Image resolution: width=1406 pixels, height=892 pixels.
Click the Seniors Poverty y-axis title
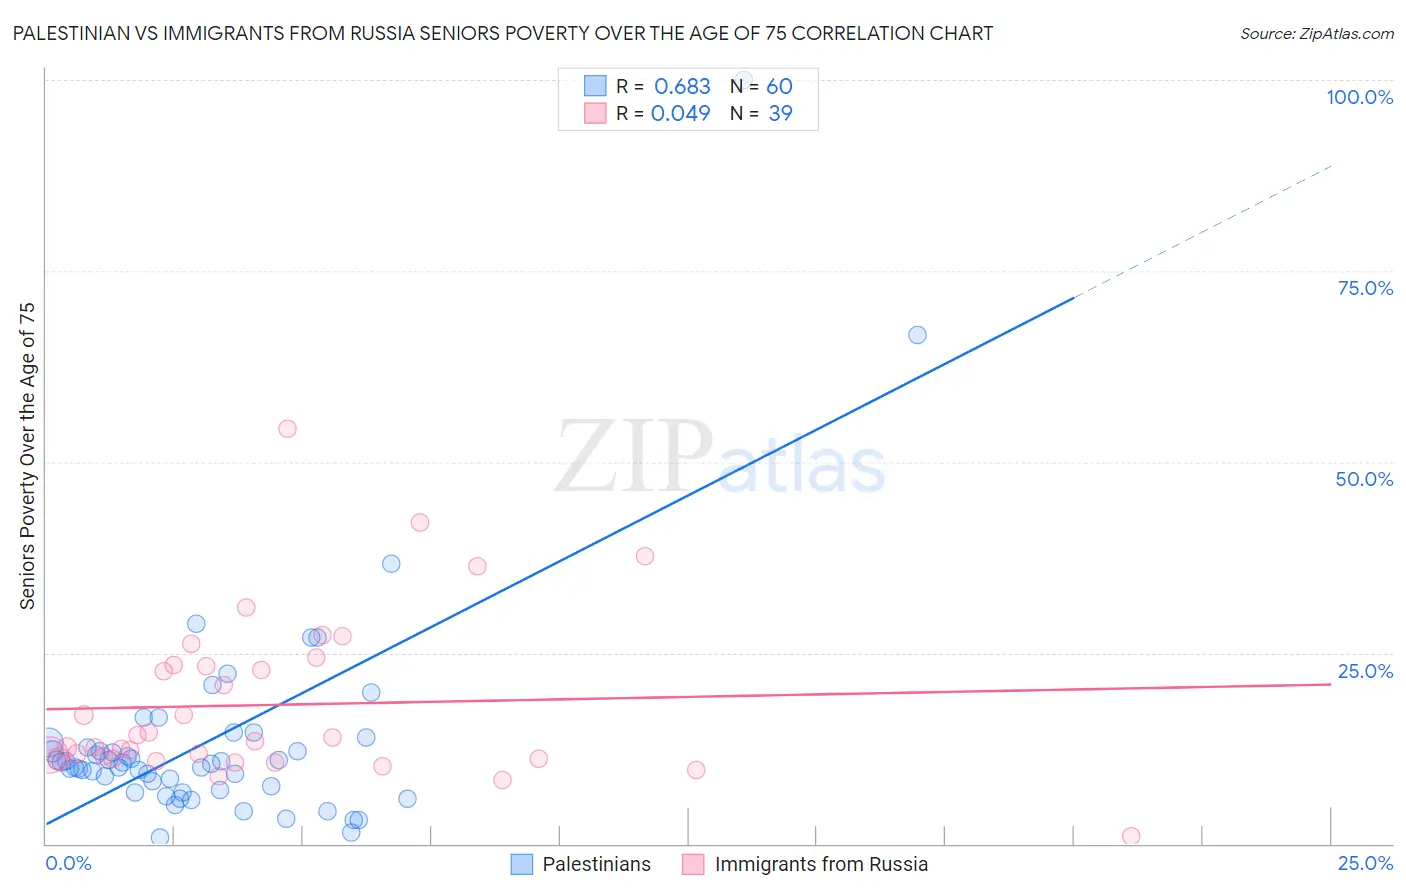27,456
